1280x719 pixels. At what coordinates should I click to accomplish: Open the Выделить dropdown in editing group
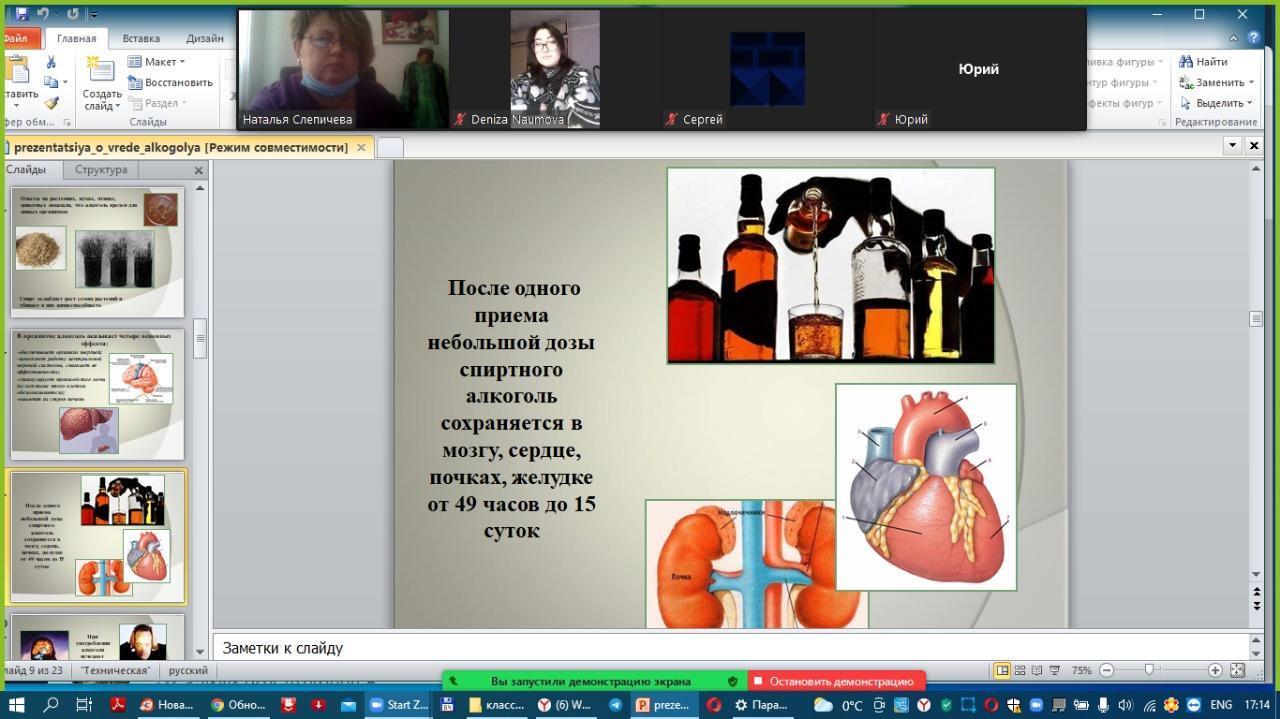[x=1216, y=103]
